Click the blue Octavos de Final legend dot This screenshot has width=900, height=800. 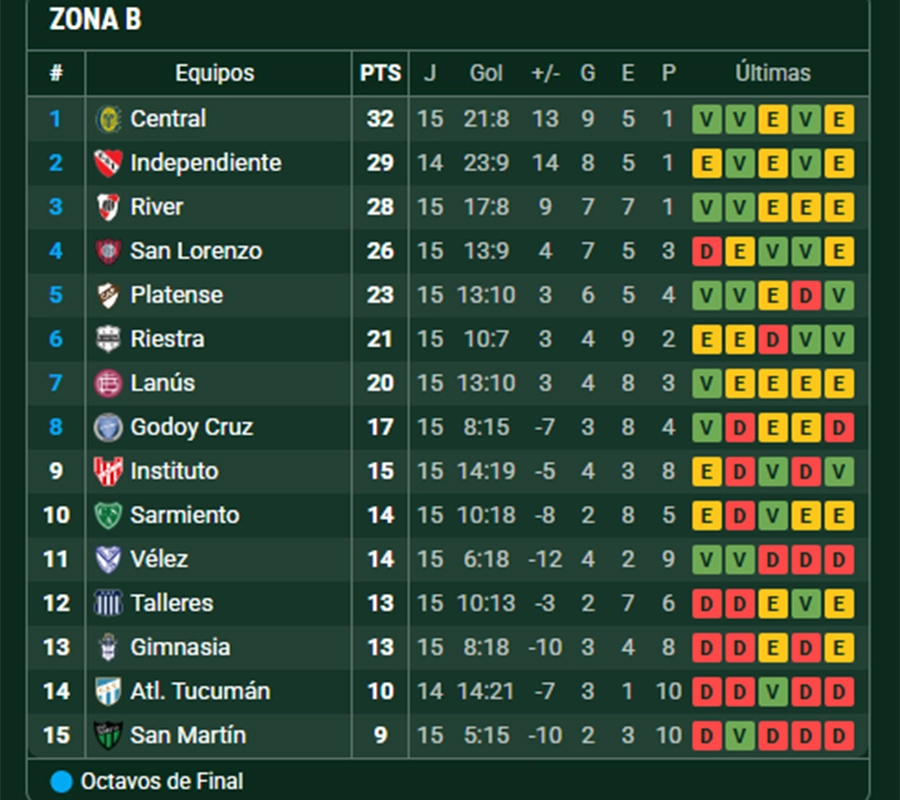pyautogui.click(x=61, y=782)
